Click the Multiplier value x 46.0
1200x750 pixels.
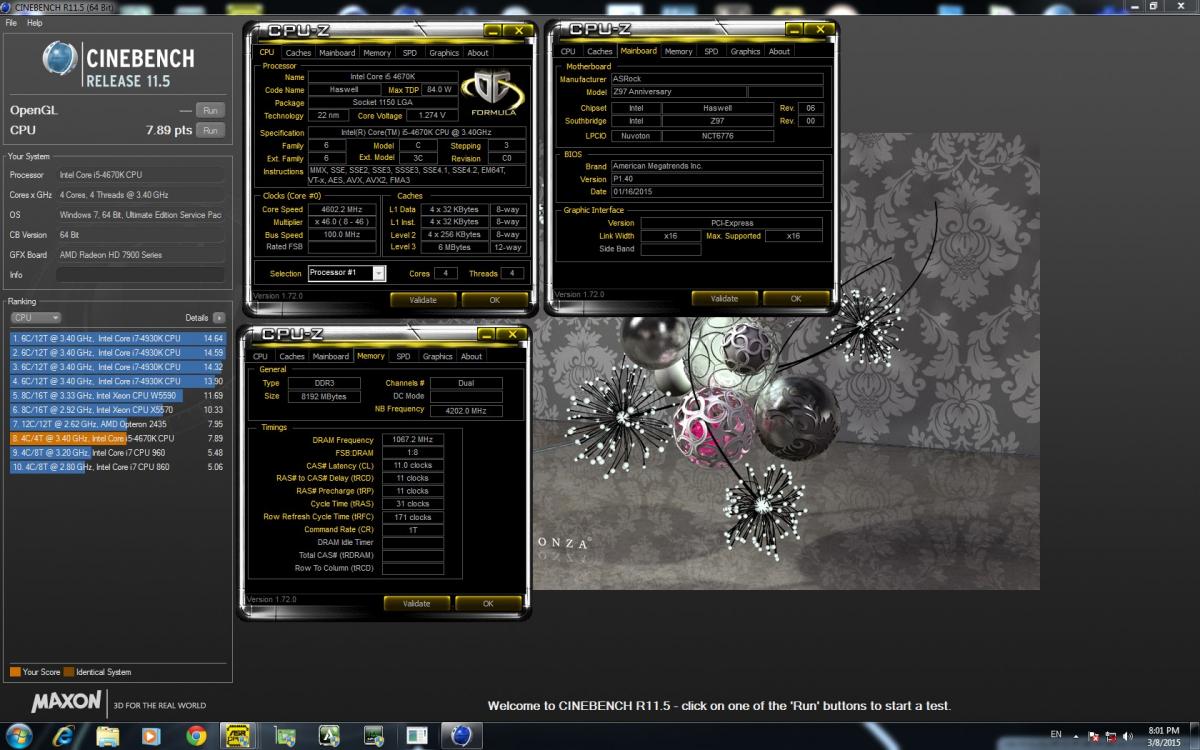coord(343,222)
